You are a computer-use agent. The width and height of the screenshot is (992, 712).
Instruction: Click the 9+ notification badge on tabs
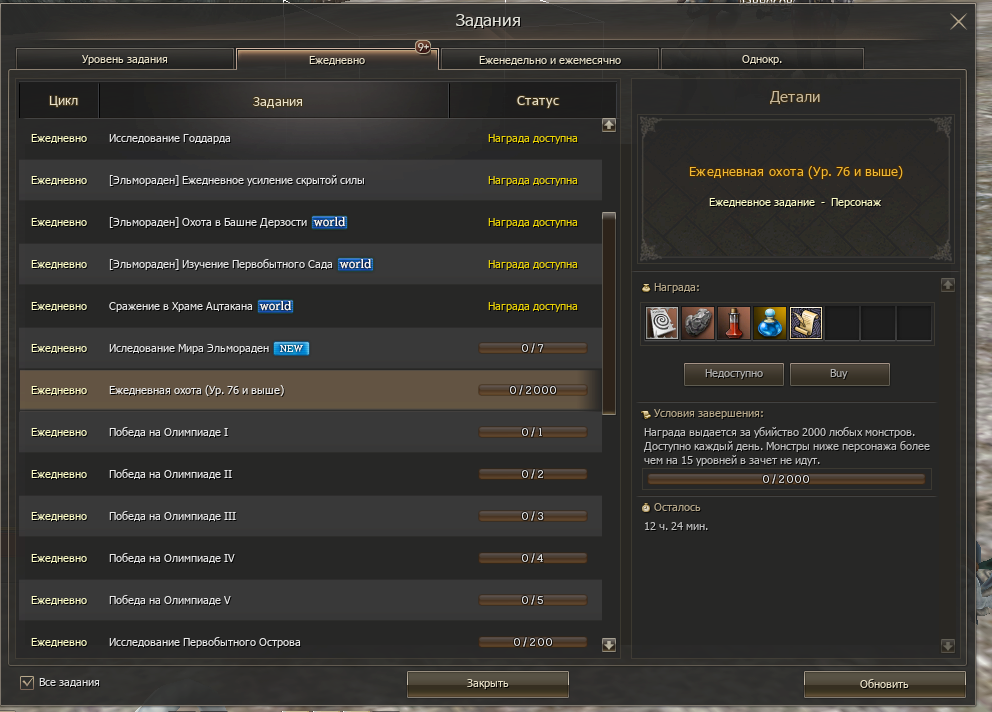(x=423, y=47)
